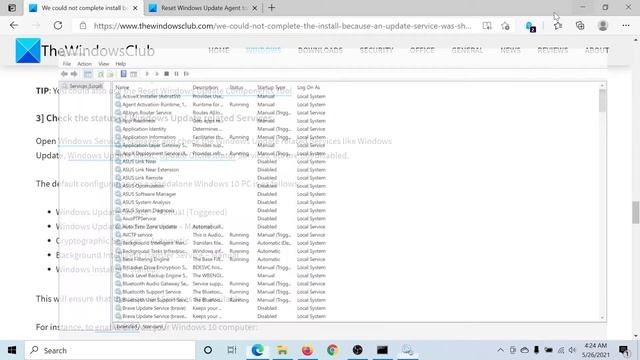Click the Pause Service icon

coord(176,74)
